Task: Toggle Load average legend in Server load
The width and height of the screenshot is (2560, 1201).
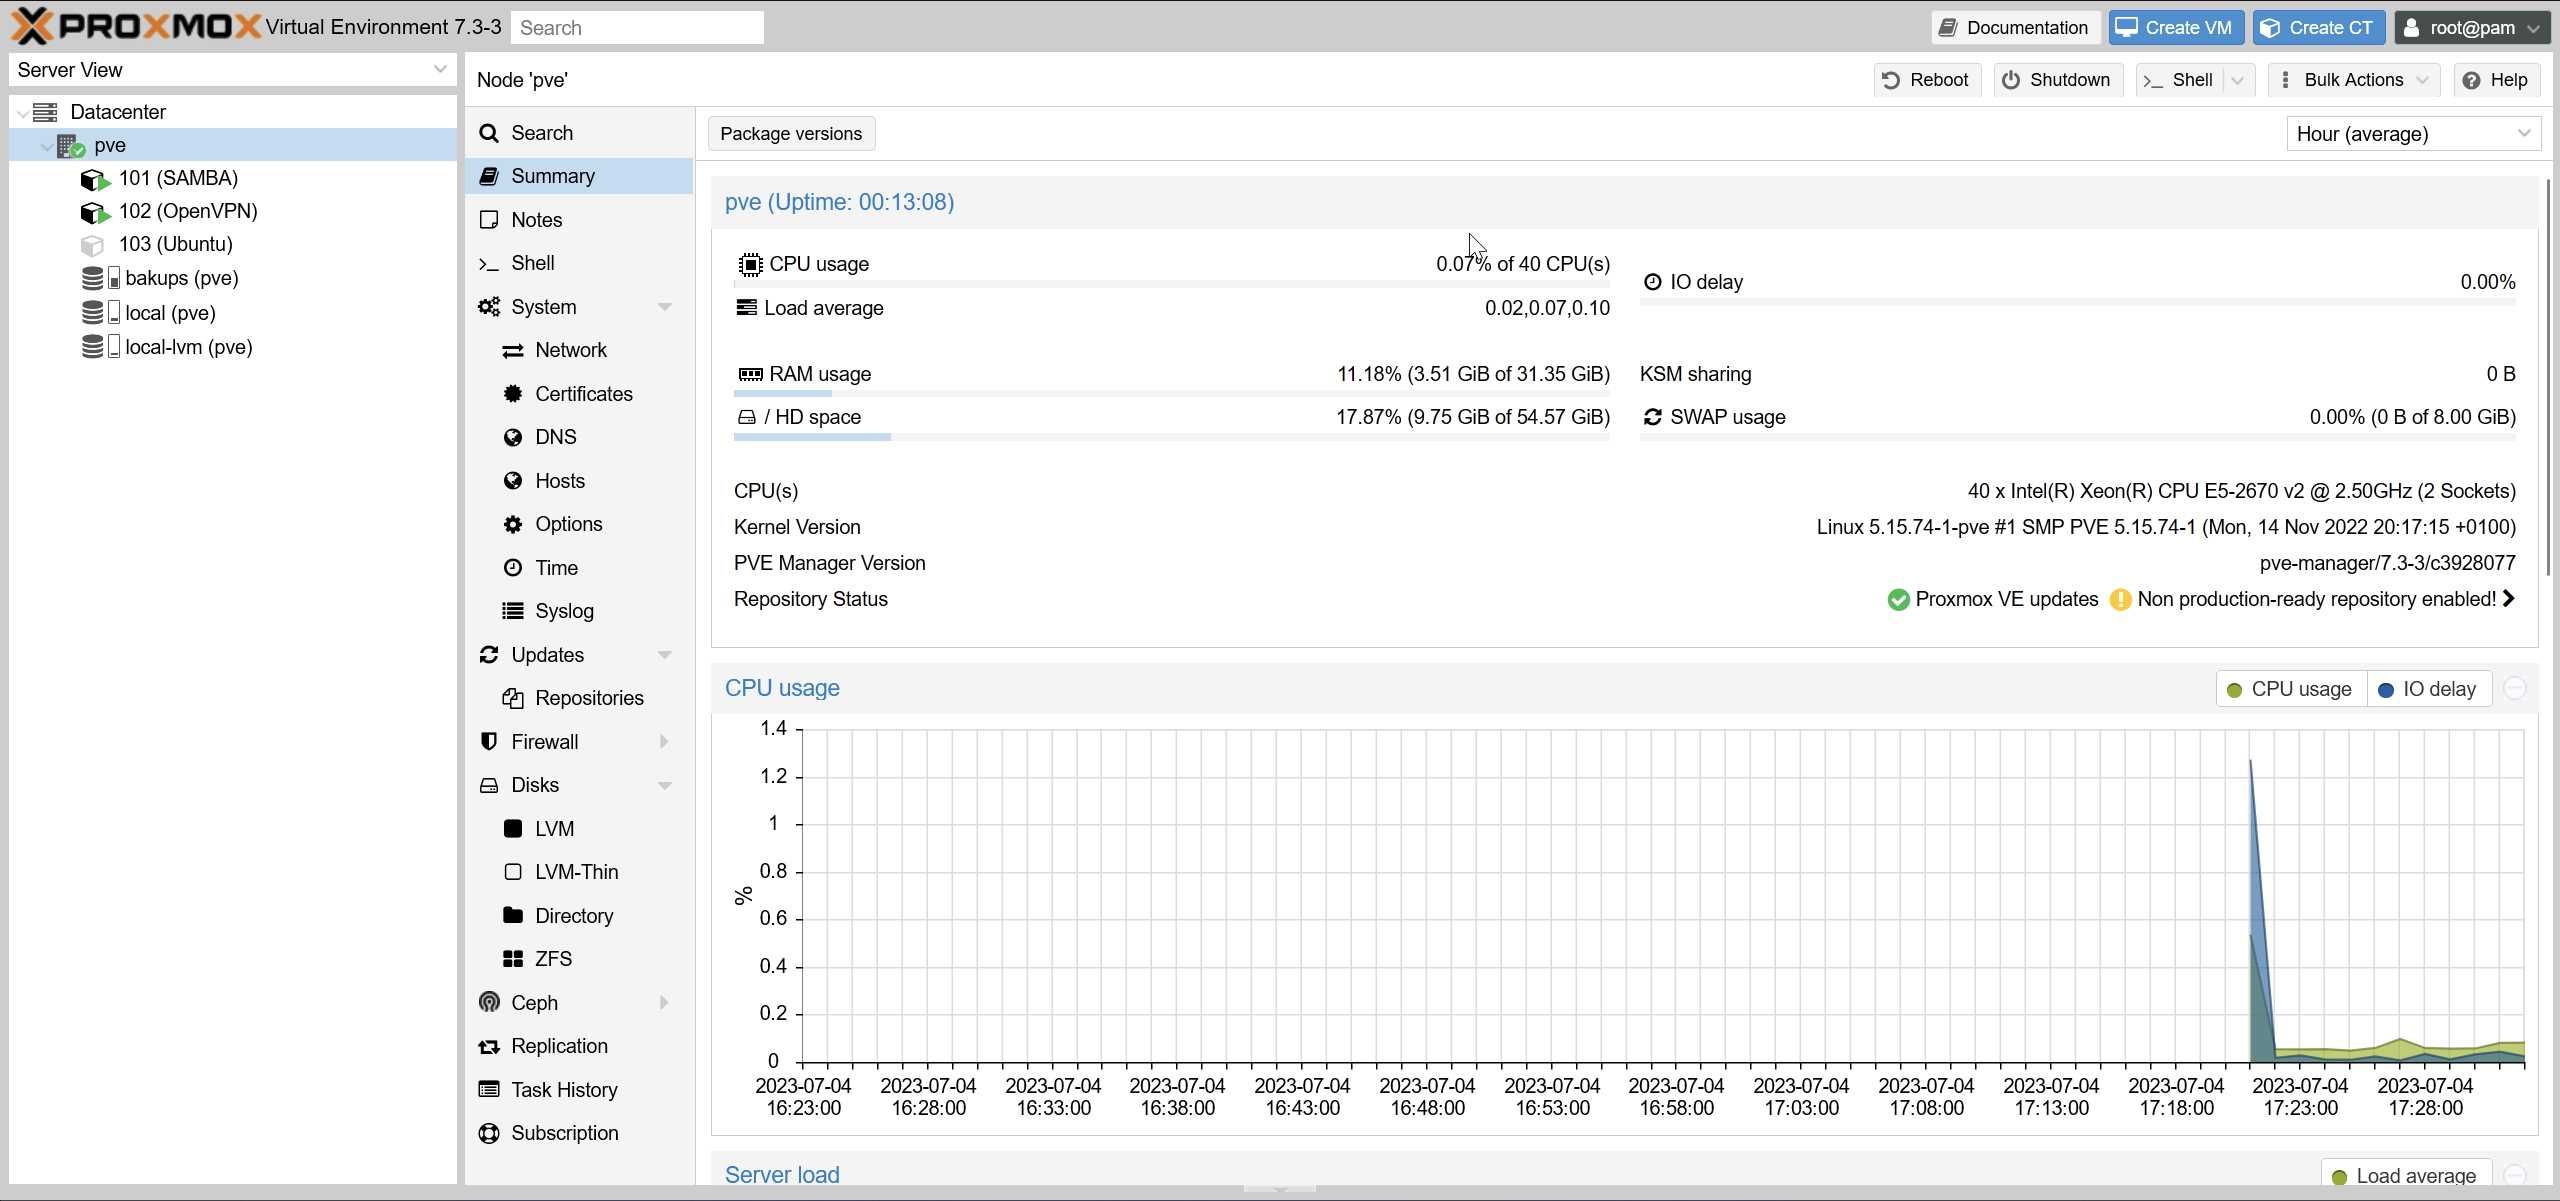Action: tap(2406, 1175)
